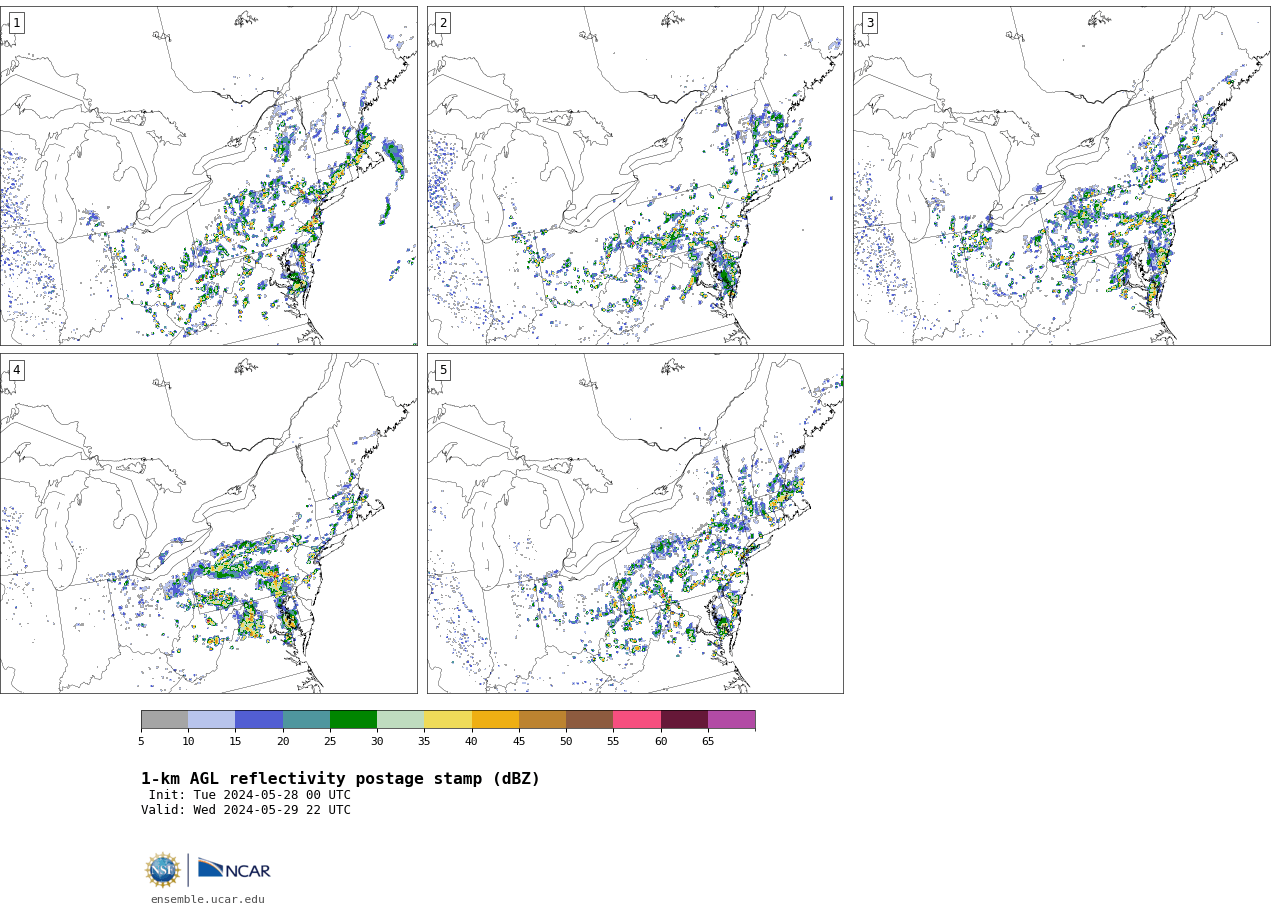1280x910 pixels.
Task: Select the purple 65+ dBZ swatch
Action: [731, 720]
